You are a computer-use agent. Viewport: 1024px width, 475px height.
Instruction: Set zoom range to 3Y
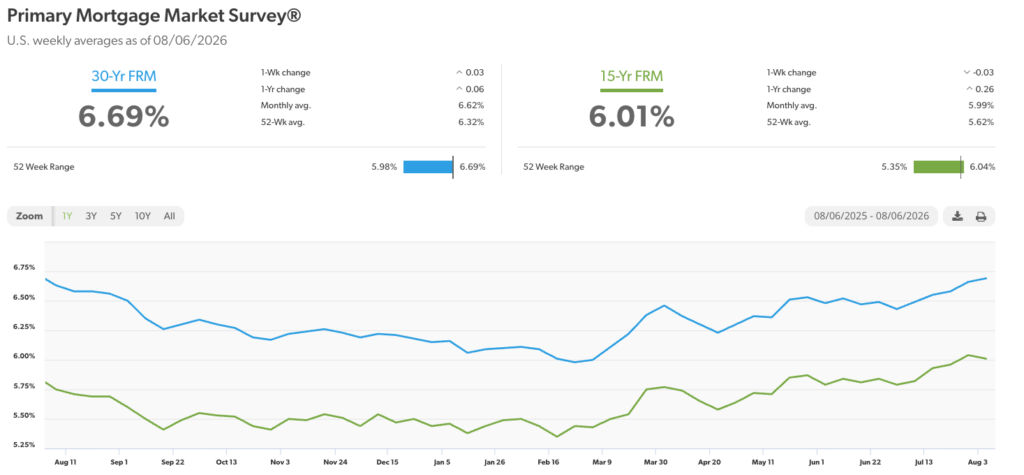point(91,216)
